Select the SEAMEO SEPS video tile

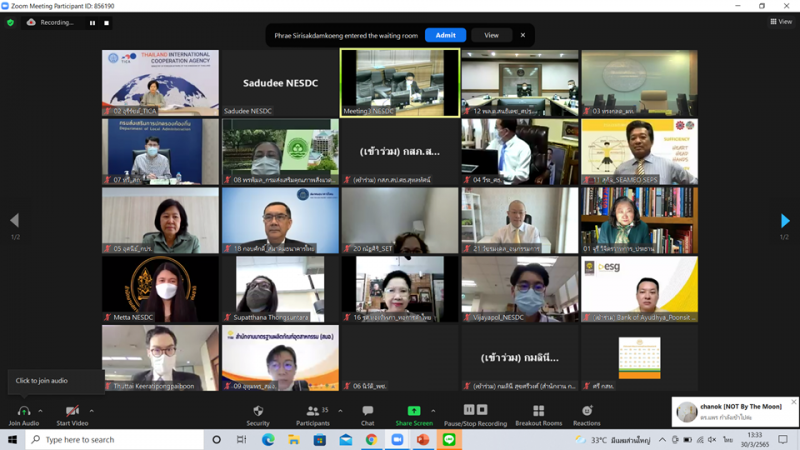point(639,152)
